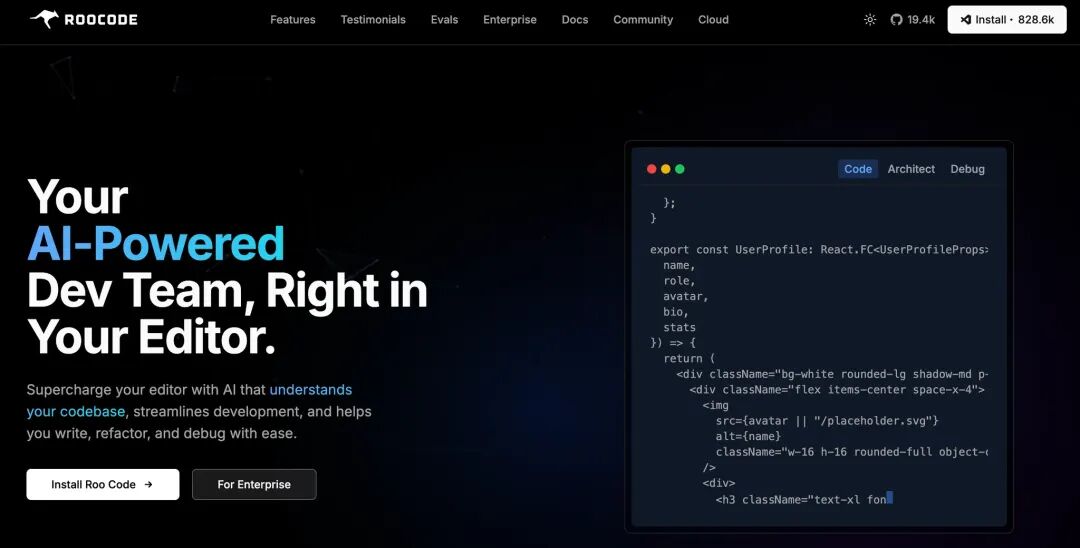The width and height of the screenshot is (1080, 548).
Task: Open Docs from the navigation bar
Action: 575,20
